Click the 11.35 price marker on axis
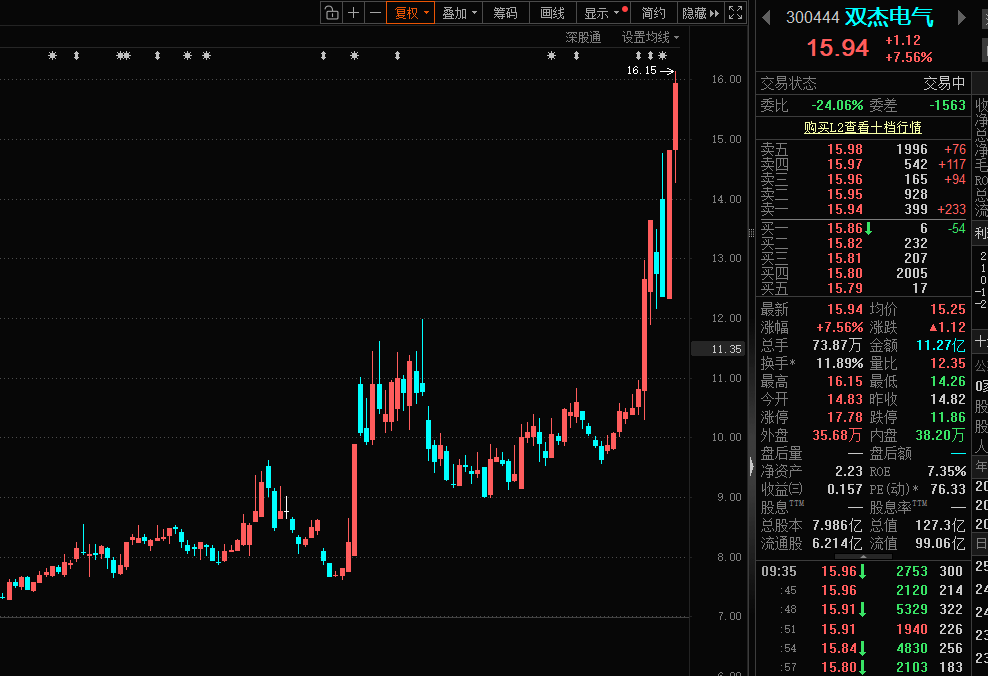 coord(718,349)
